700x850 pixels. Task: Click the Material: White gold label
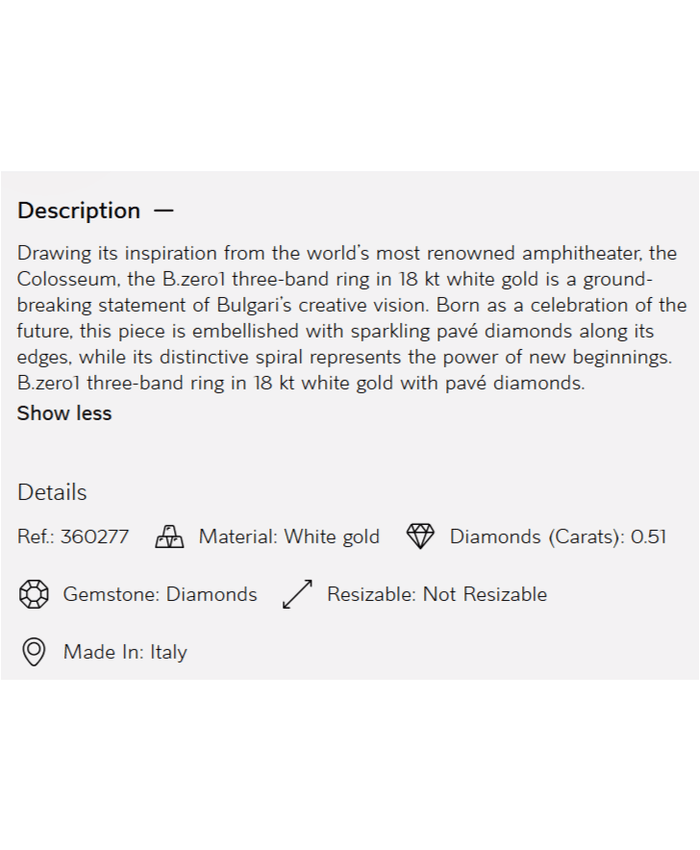click(289, 537)
